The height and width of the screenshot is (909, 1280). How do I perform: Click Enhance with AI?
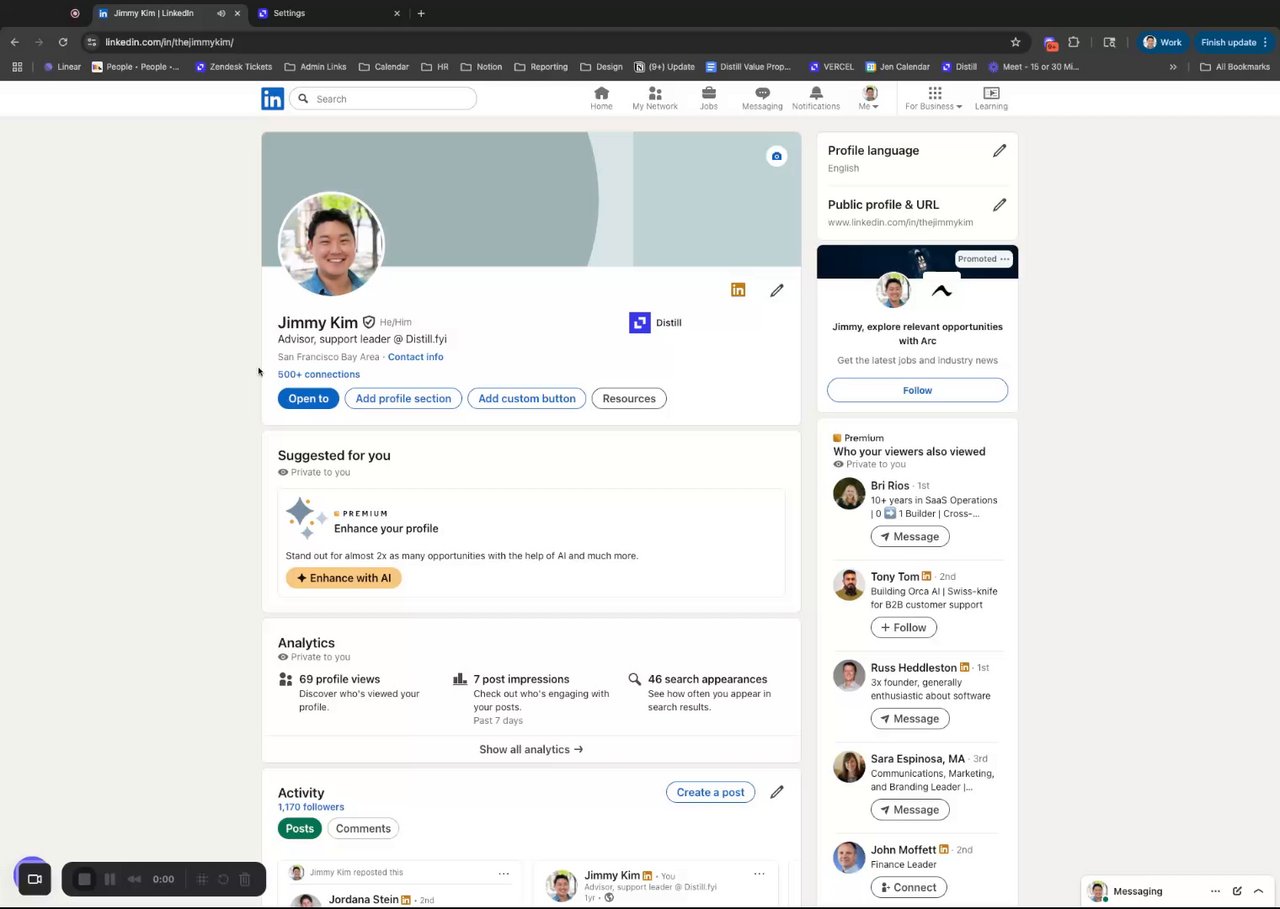tap(344, 578)
